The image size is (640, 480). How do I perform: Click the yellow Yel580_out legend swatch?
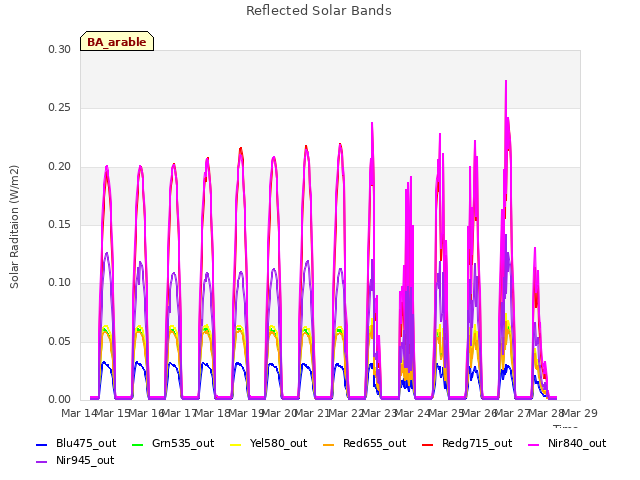236,445
